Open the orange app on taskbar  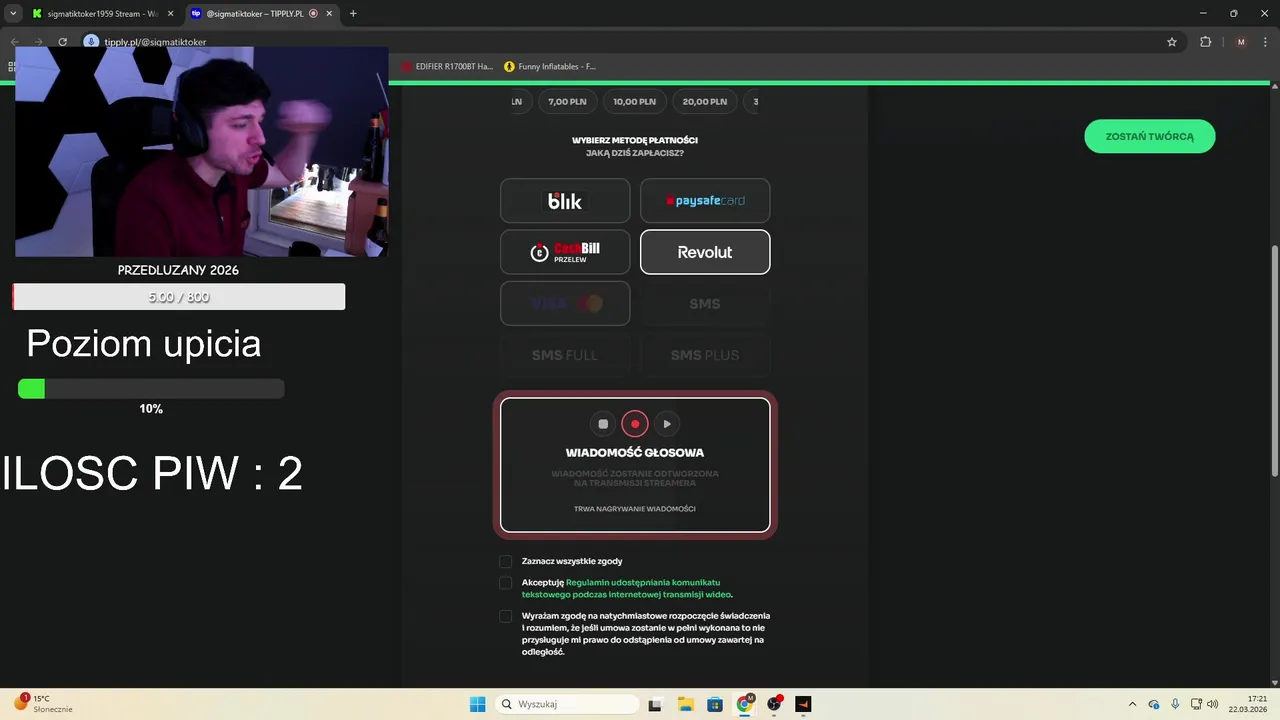point(803,704)
